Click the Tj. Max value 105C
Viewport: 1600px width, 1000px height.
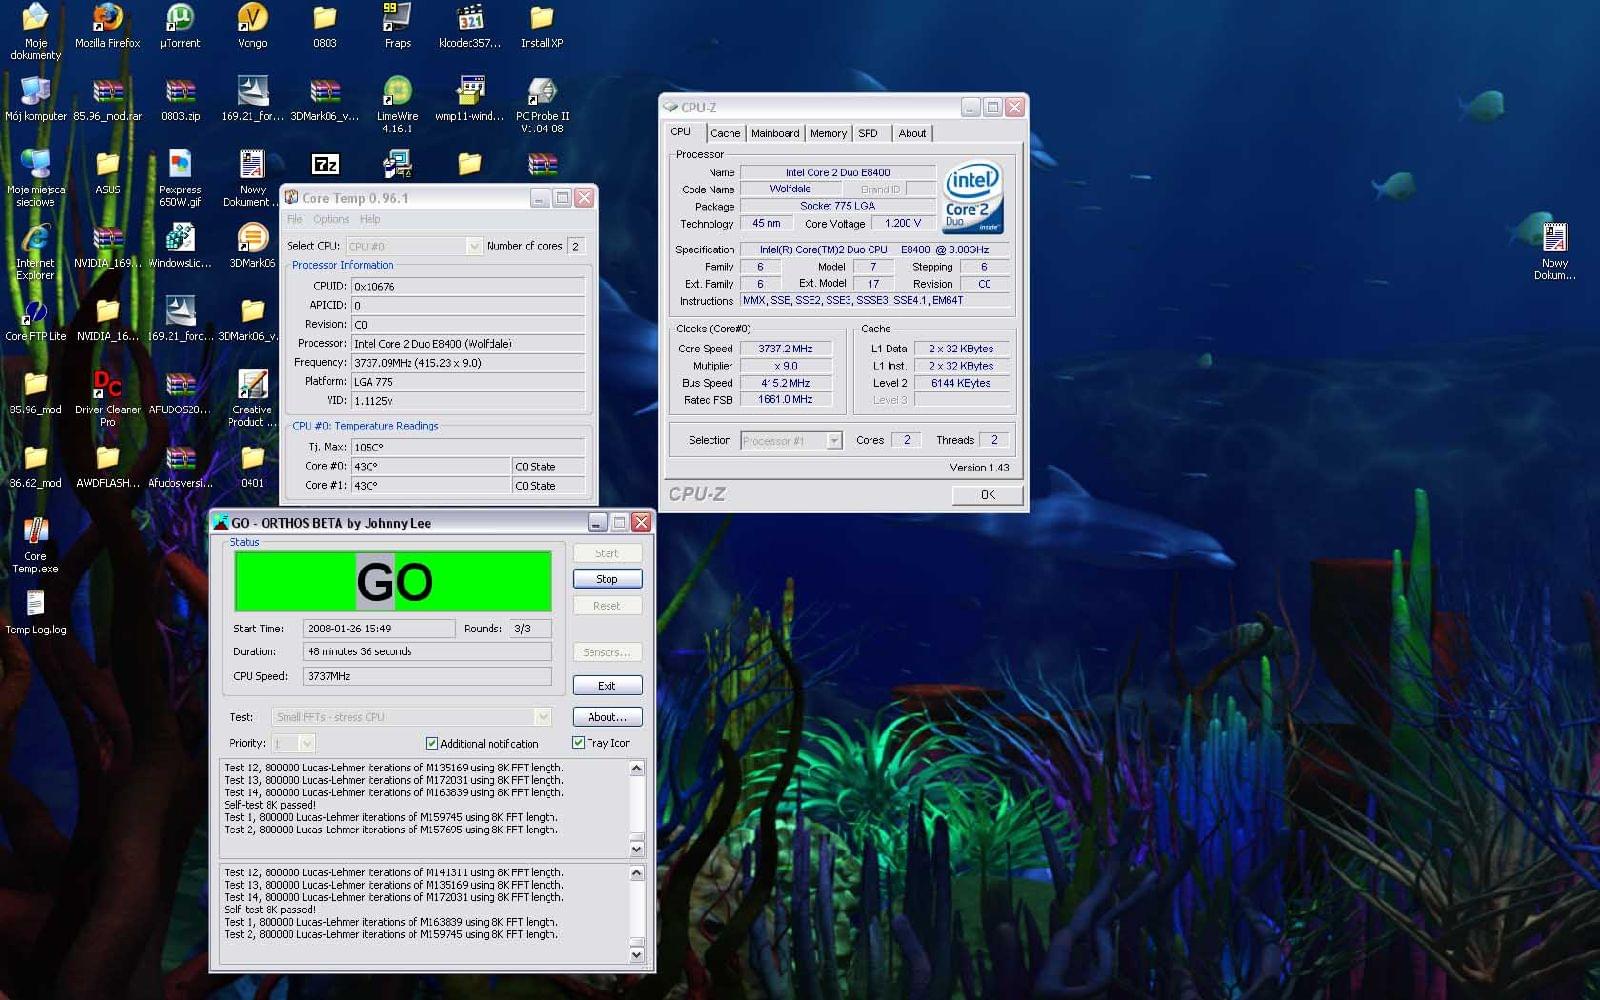click(x=468, y=448)
